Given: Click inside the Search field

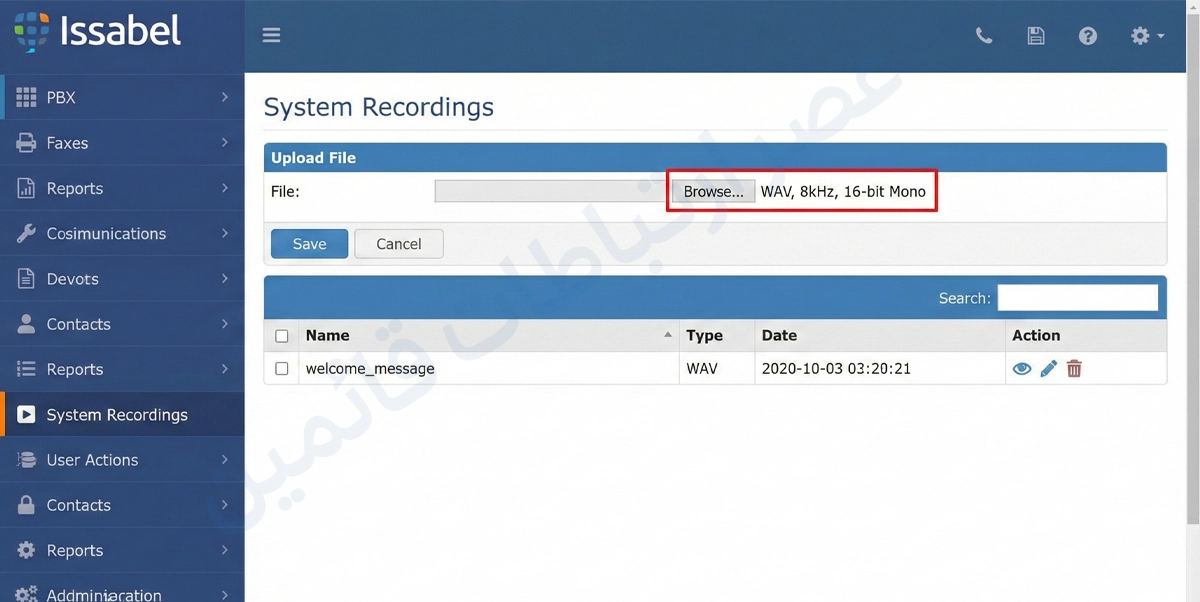Looking at the screenshot, I should click(1077, 297).
